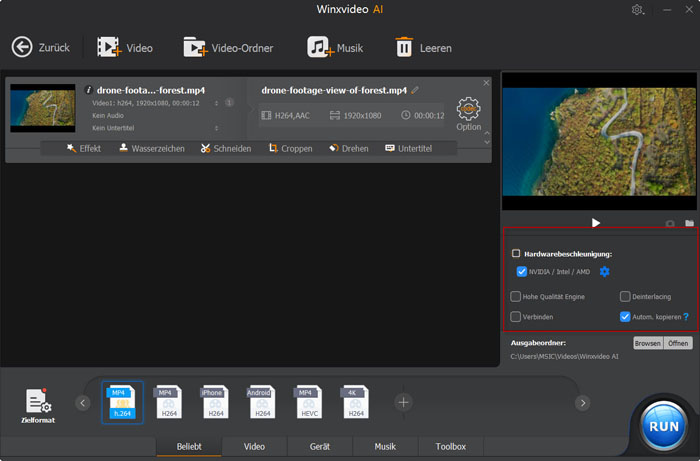Open the Zielformat settings icon
The width and height of the screenshot is (700, 461).
(40, 403)
